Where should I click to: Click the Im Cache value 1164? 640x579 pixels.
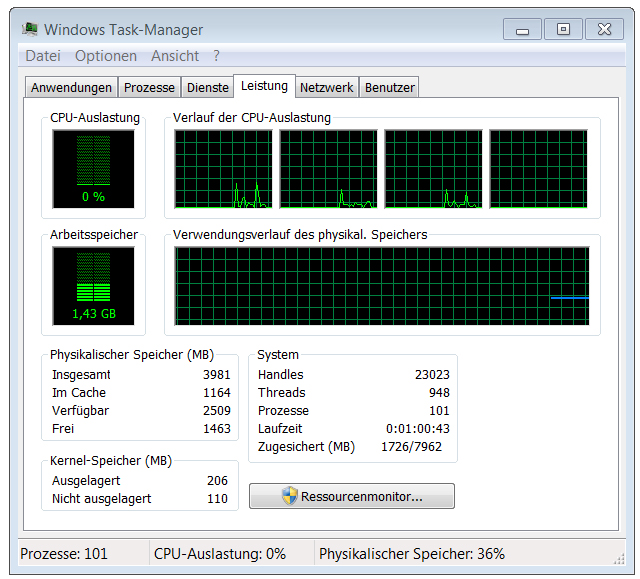pos(217,393)
